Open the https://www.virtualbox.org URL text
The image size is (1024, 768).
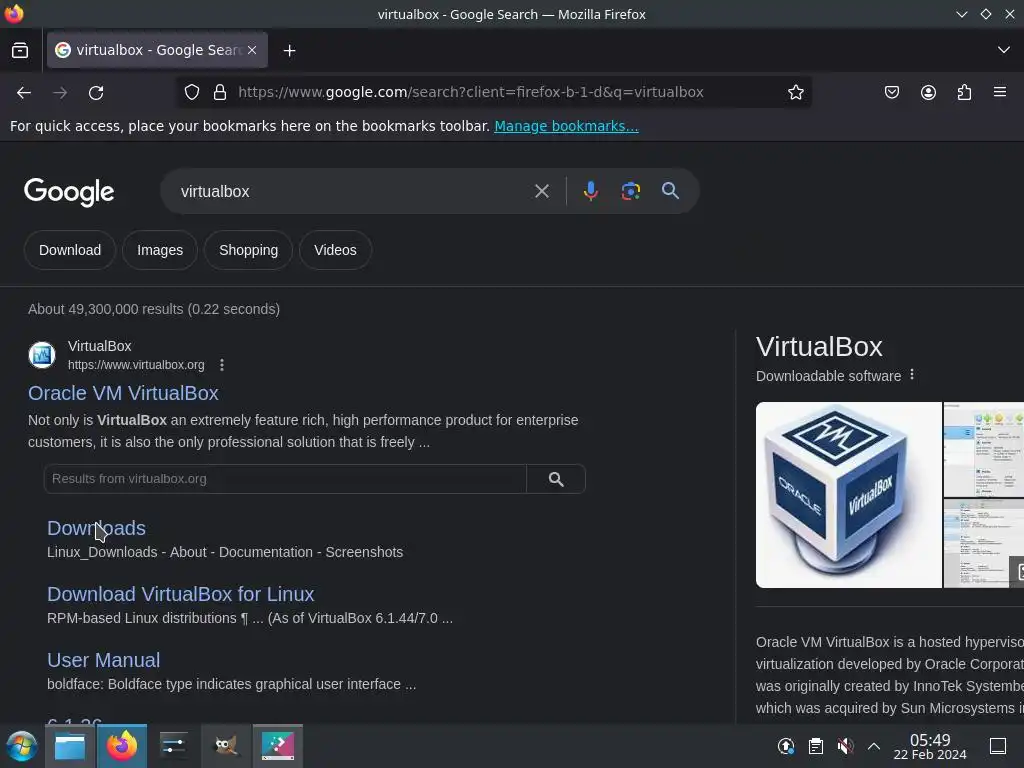pyautogui.click(x=136, y=365)
